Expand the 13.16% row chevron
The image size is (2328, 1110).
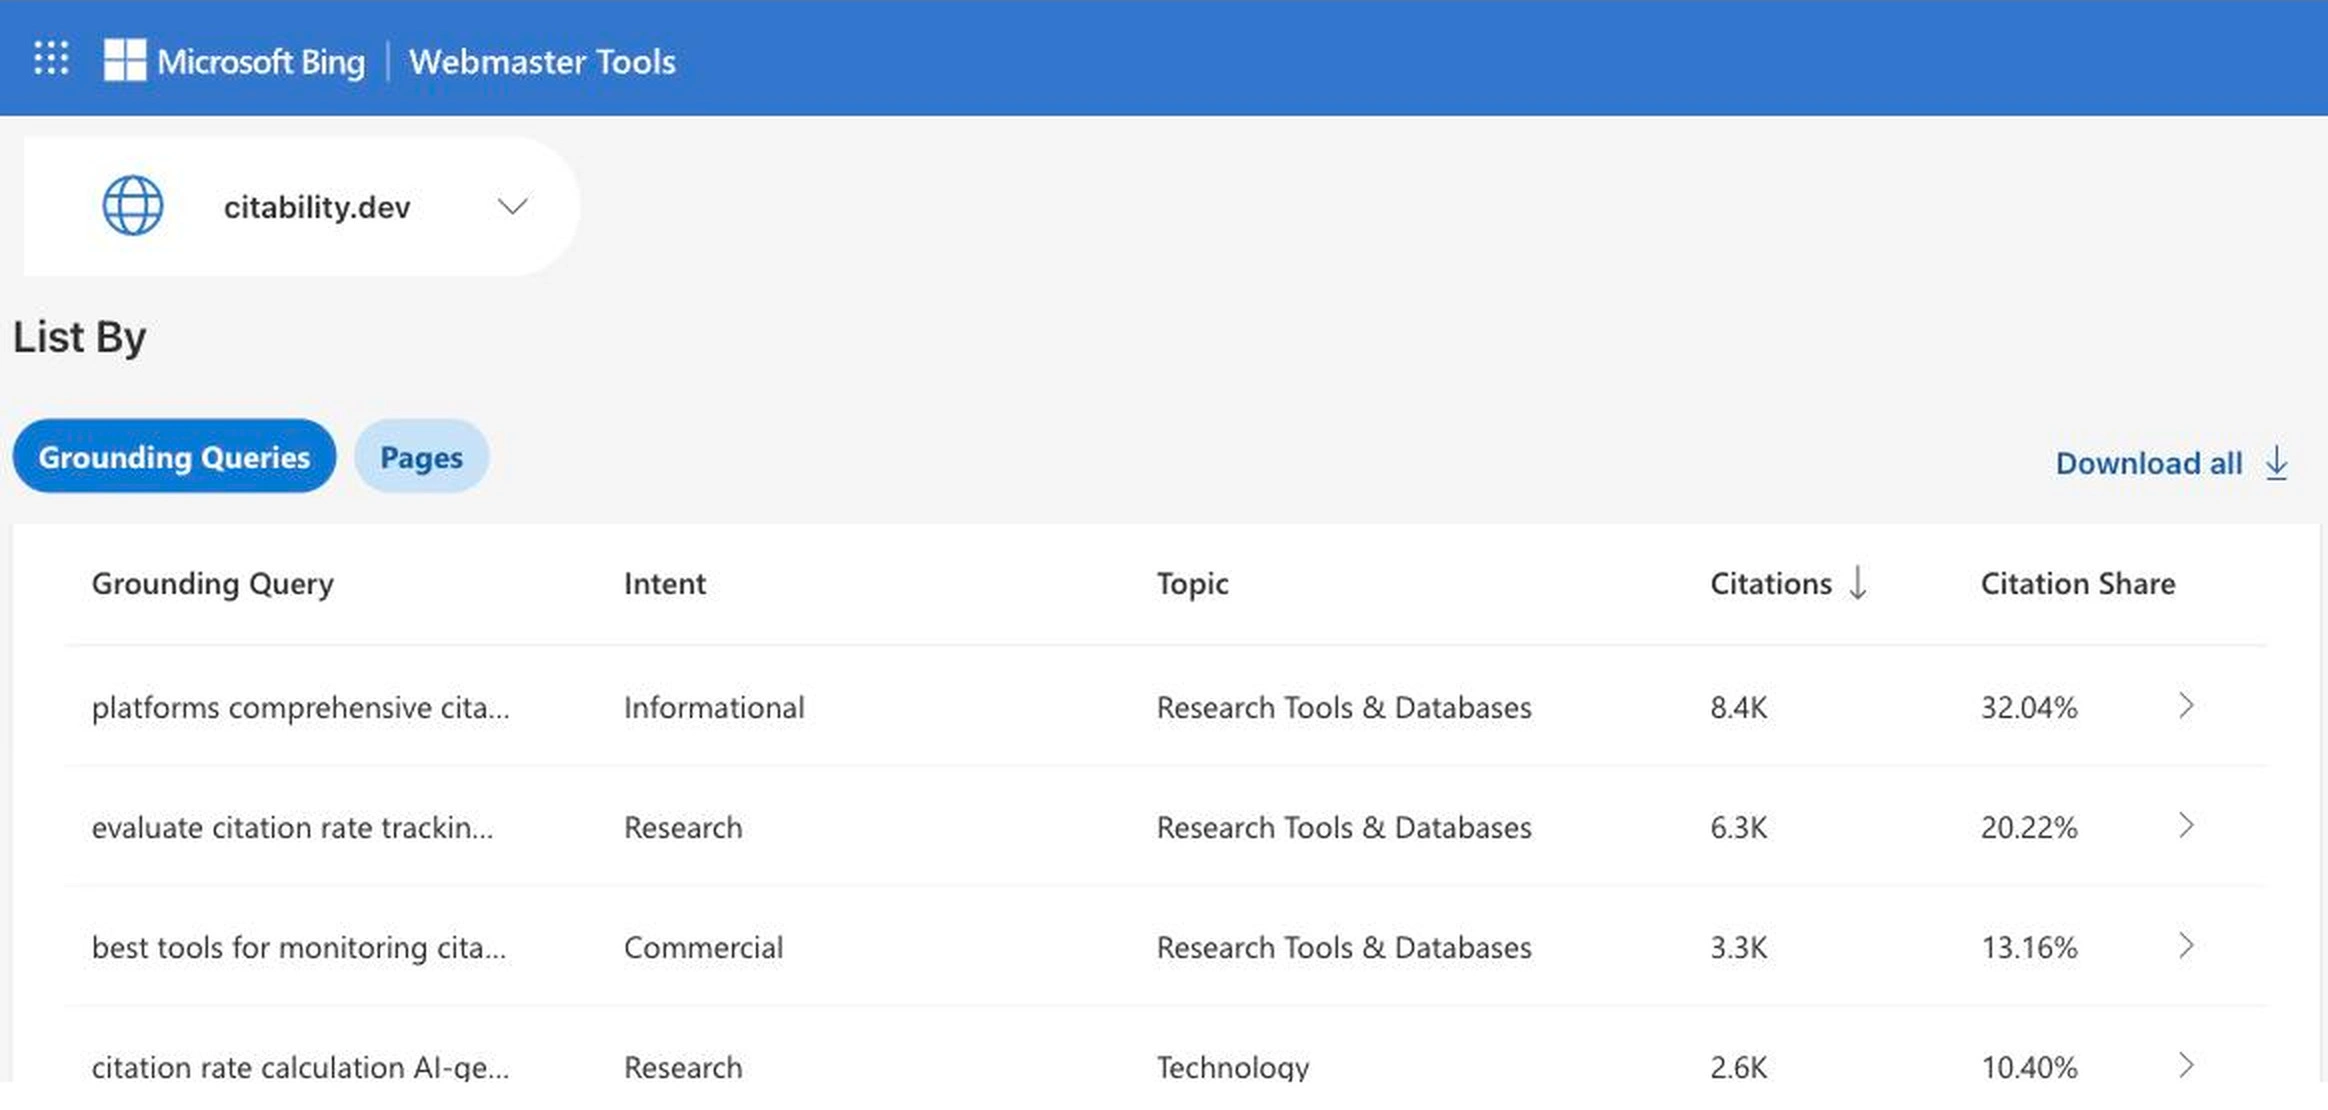coord(2186,946)
